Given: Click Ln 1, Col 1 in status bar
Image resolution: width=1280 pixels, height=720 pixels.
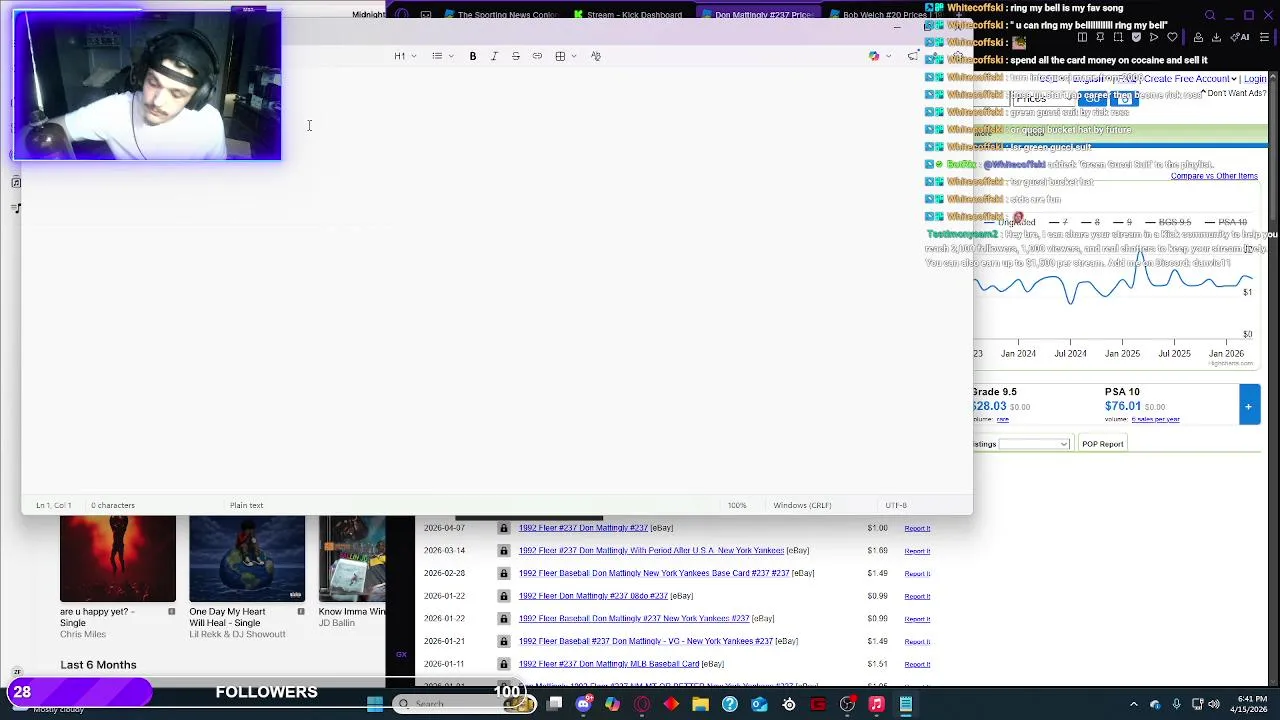Looking at the screenshot, I should coord(54,505).
